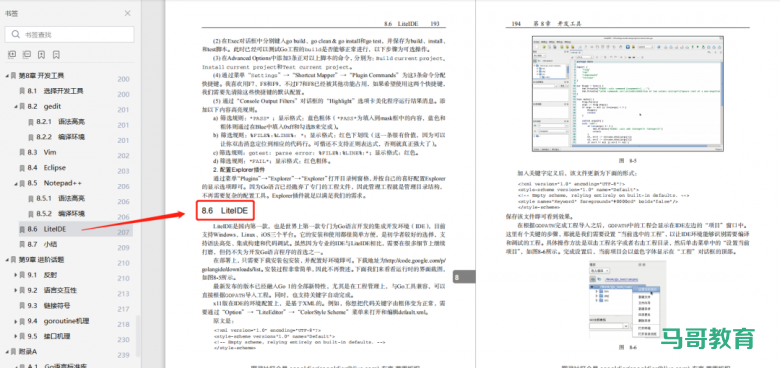
Task: Click the 8.6 LiteIDE section heading on page 193
Action: click(225, 211)
